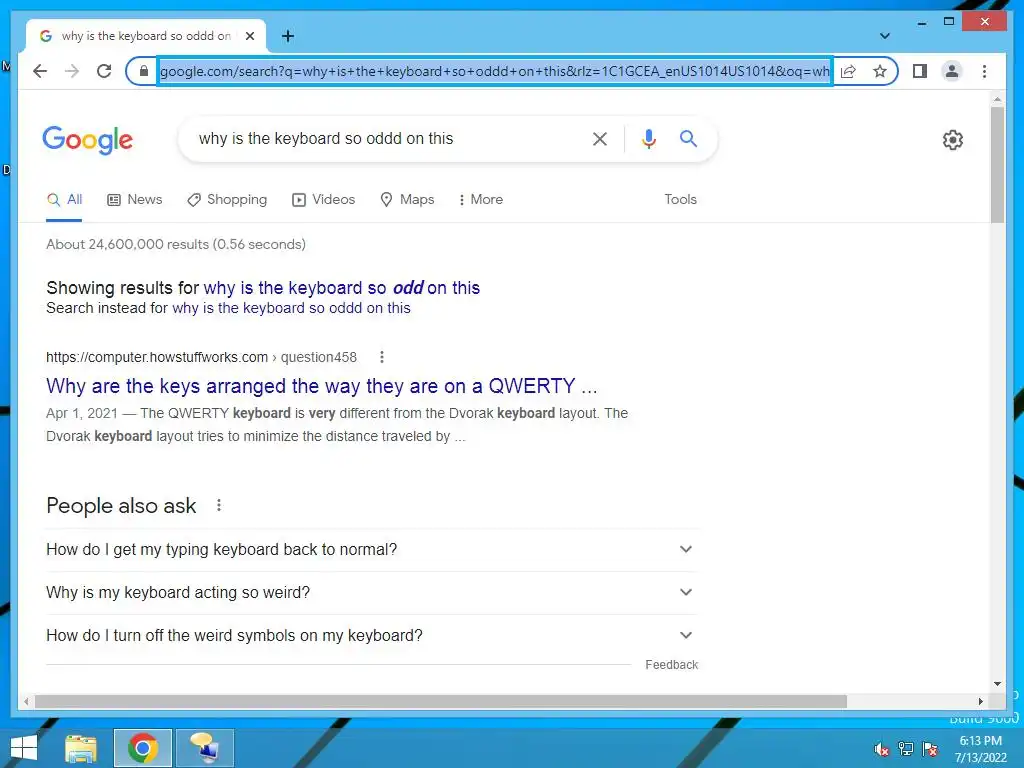Submit search with the magnifier icon
This screenshot has height=768, width=1024.
pyautogui.click(x=688, y=138)
